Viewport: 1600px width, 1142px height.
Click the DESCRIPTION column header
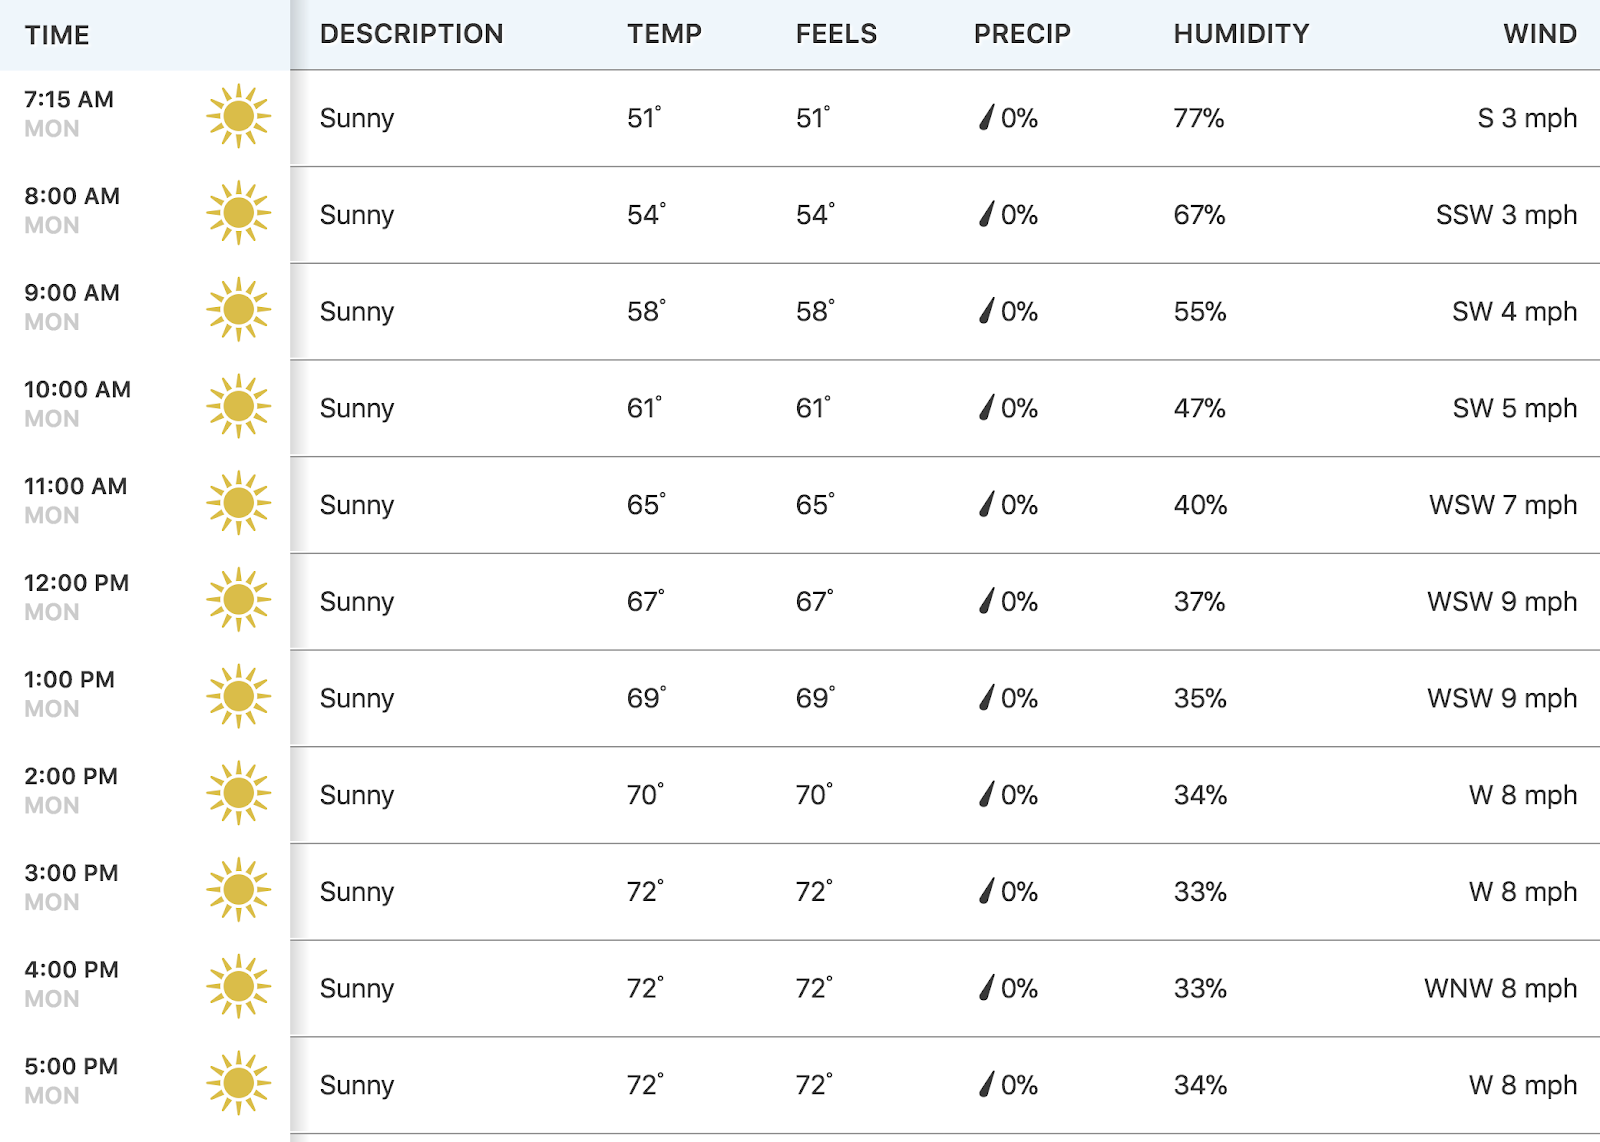pyautogui.click(x=411, y=34)
